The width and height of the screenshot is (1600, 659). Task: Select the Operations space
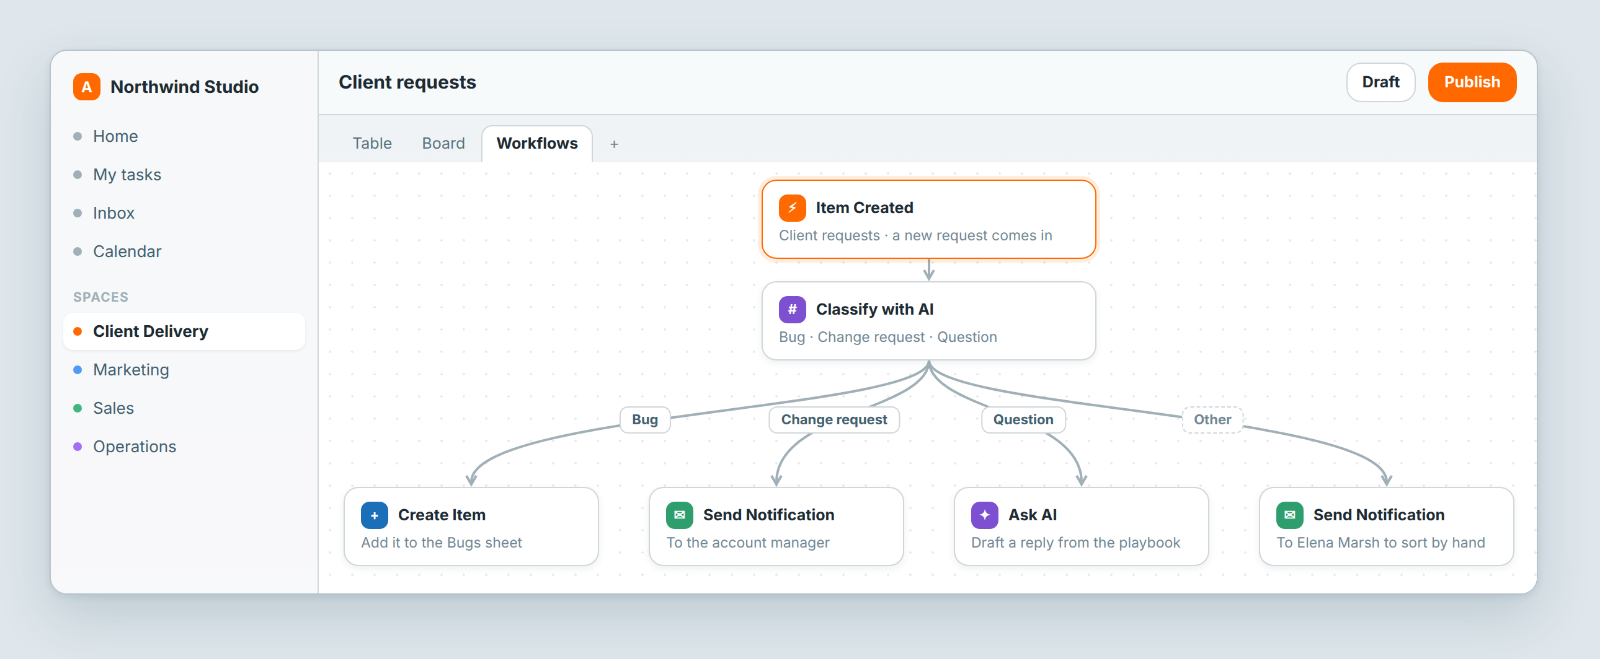pyautogui.click(x=184, y=447)
